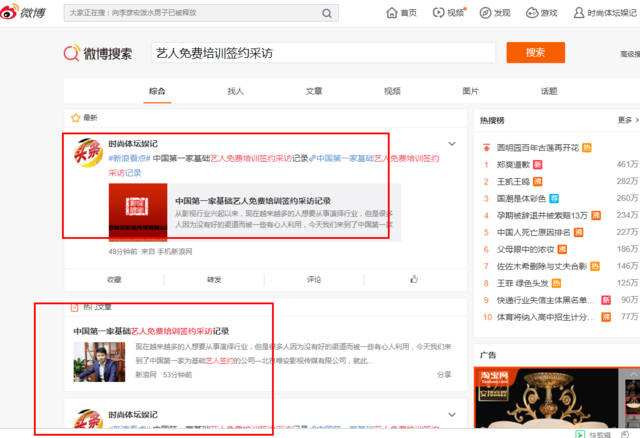Open hot search 郑爽道歉
Image resolution: width=640 pixels, height=438 pixels.
(513, 165)
